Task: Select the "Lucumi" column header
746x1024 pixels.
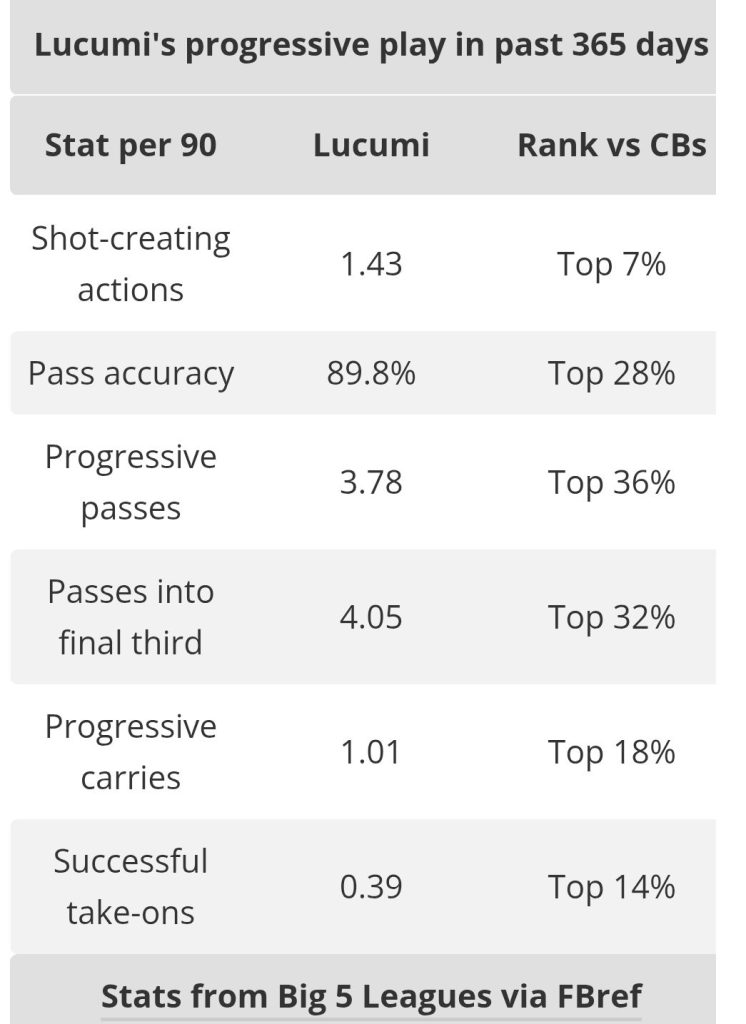Action: tap(371, 145)
